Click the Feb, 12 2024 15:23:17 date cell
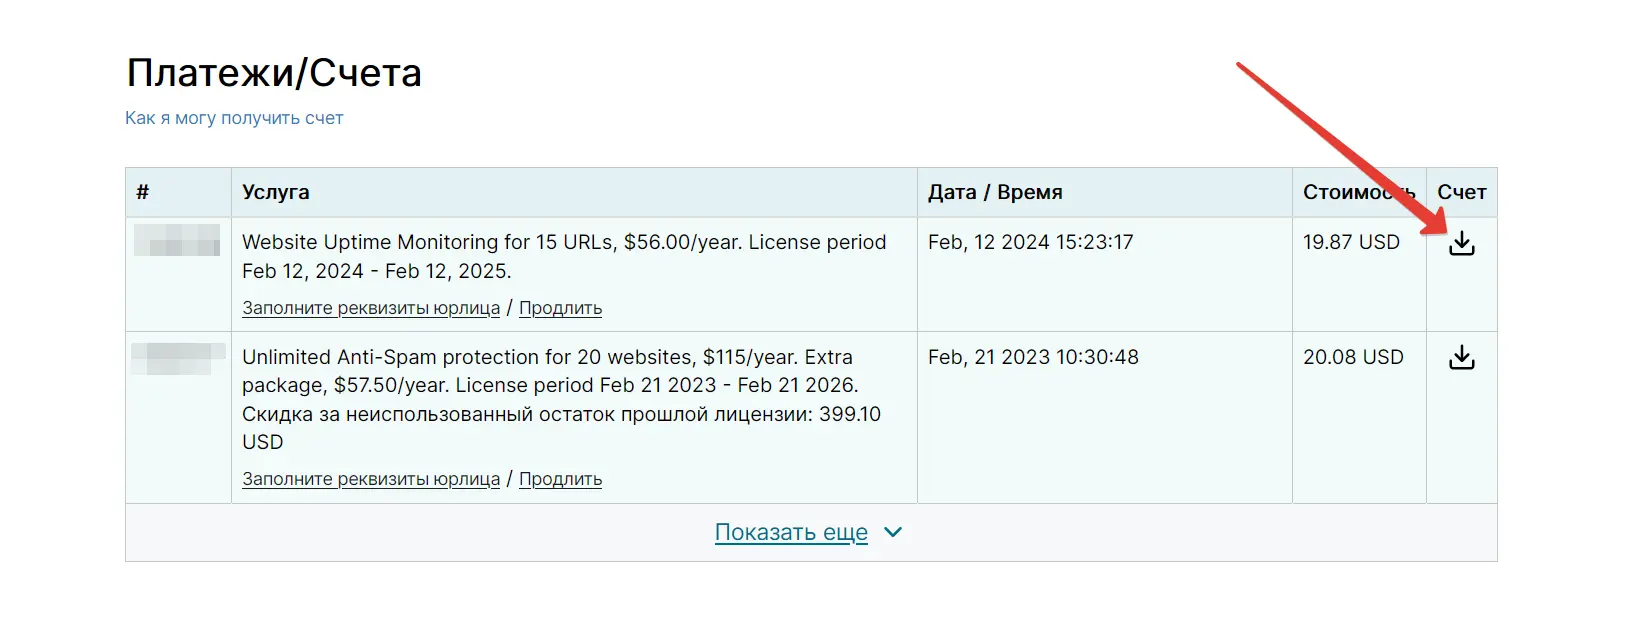This screenshot has width=1648, height=617. click(1030, 242)
